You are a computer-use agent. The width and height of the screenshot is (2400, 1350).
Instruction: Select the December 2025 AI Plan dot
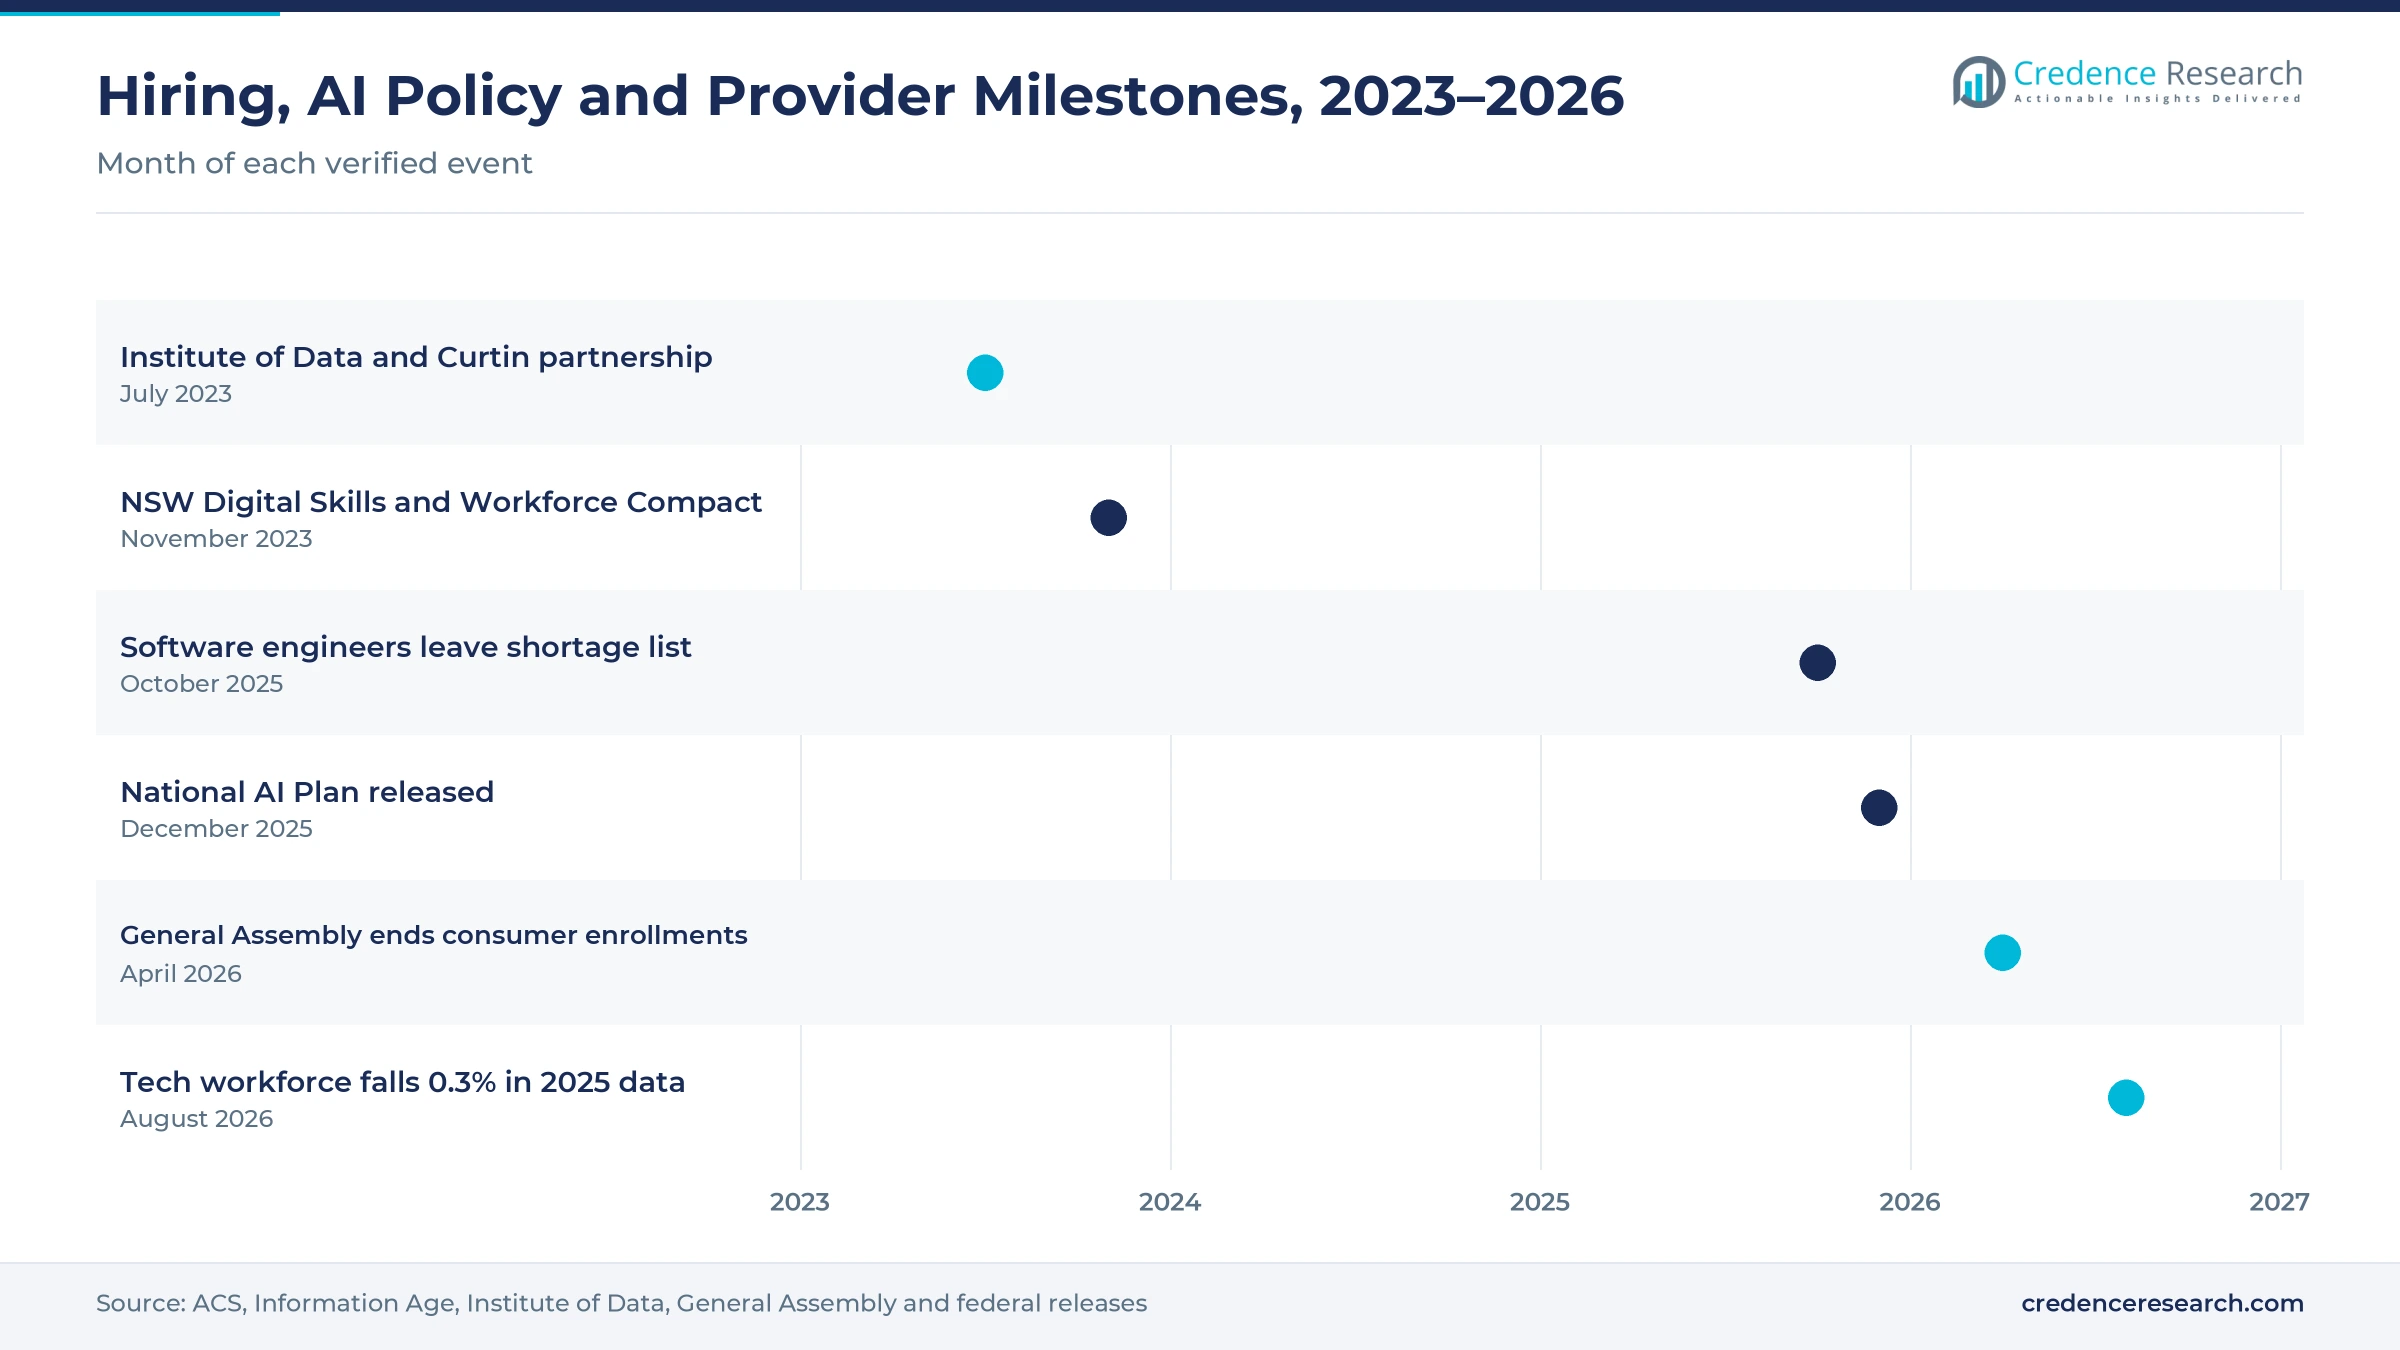(1879, 808)
